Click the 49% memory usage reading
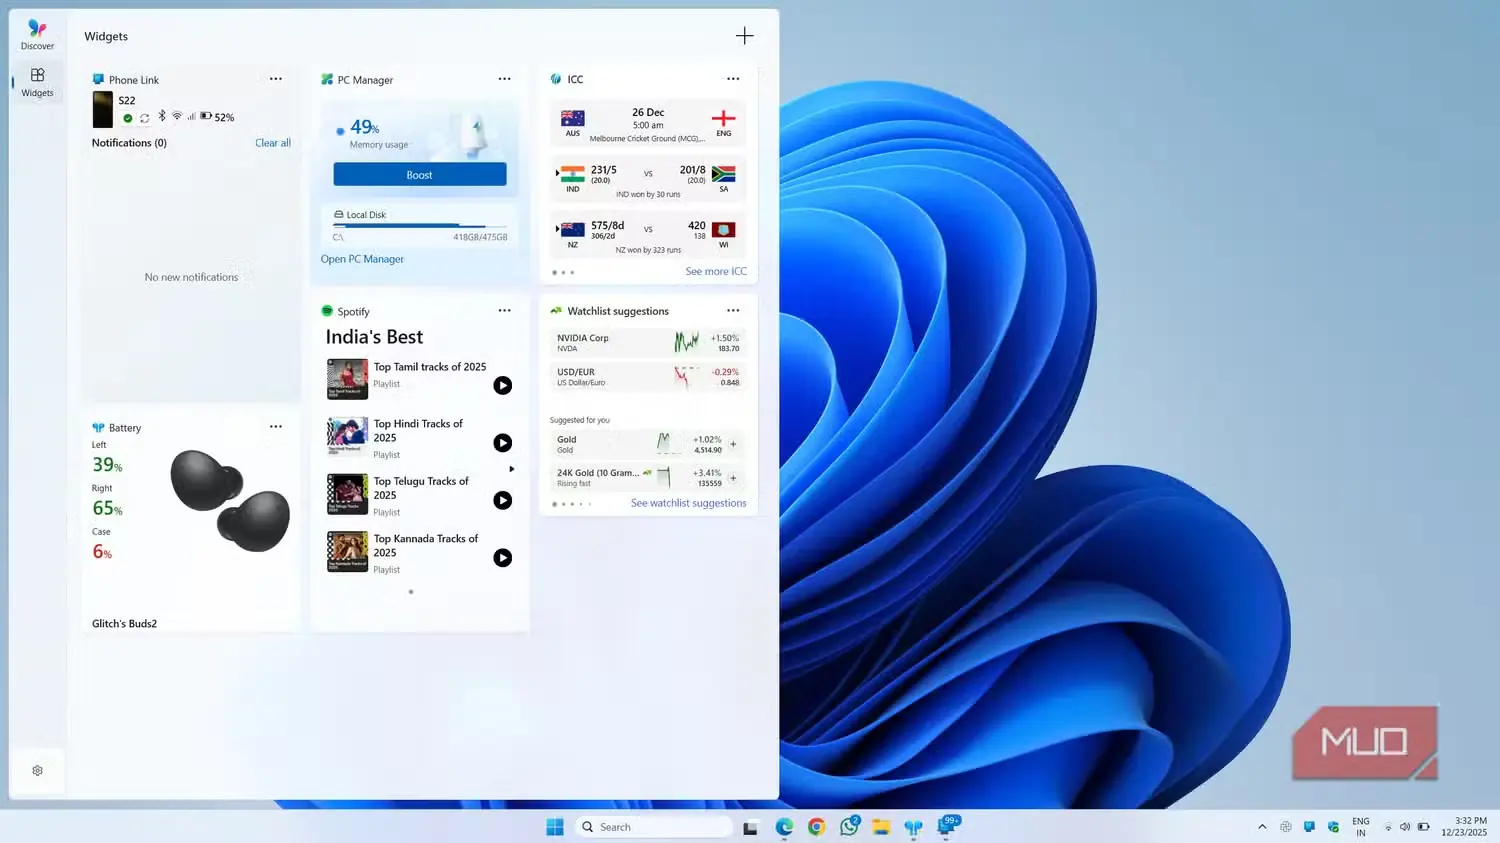 (364, 128)
